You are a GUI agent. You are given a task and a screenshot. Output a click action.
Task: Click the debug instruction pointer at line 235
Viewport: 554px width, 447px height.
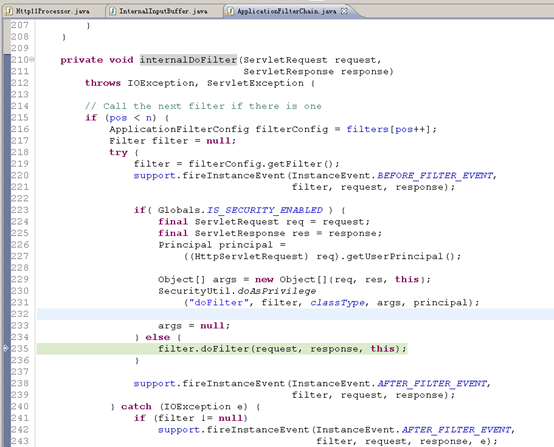coord(5,349)
